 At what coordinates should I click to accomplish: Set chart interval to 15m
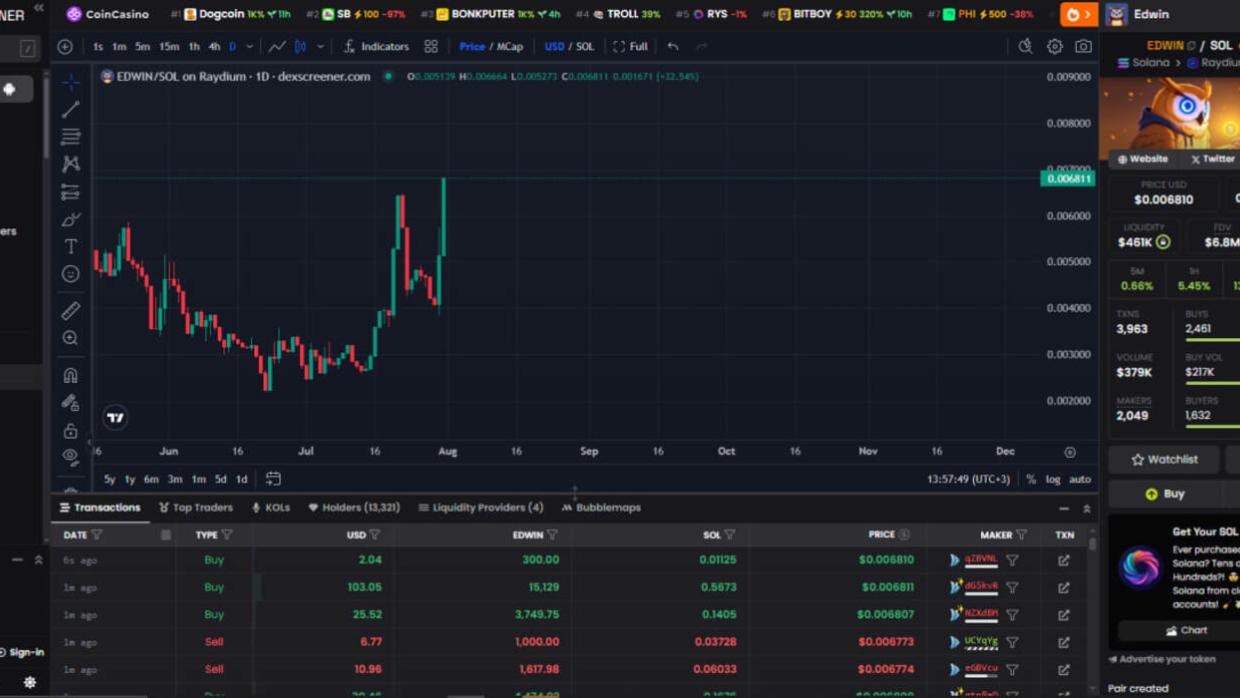tap(169, 46)
